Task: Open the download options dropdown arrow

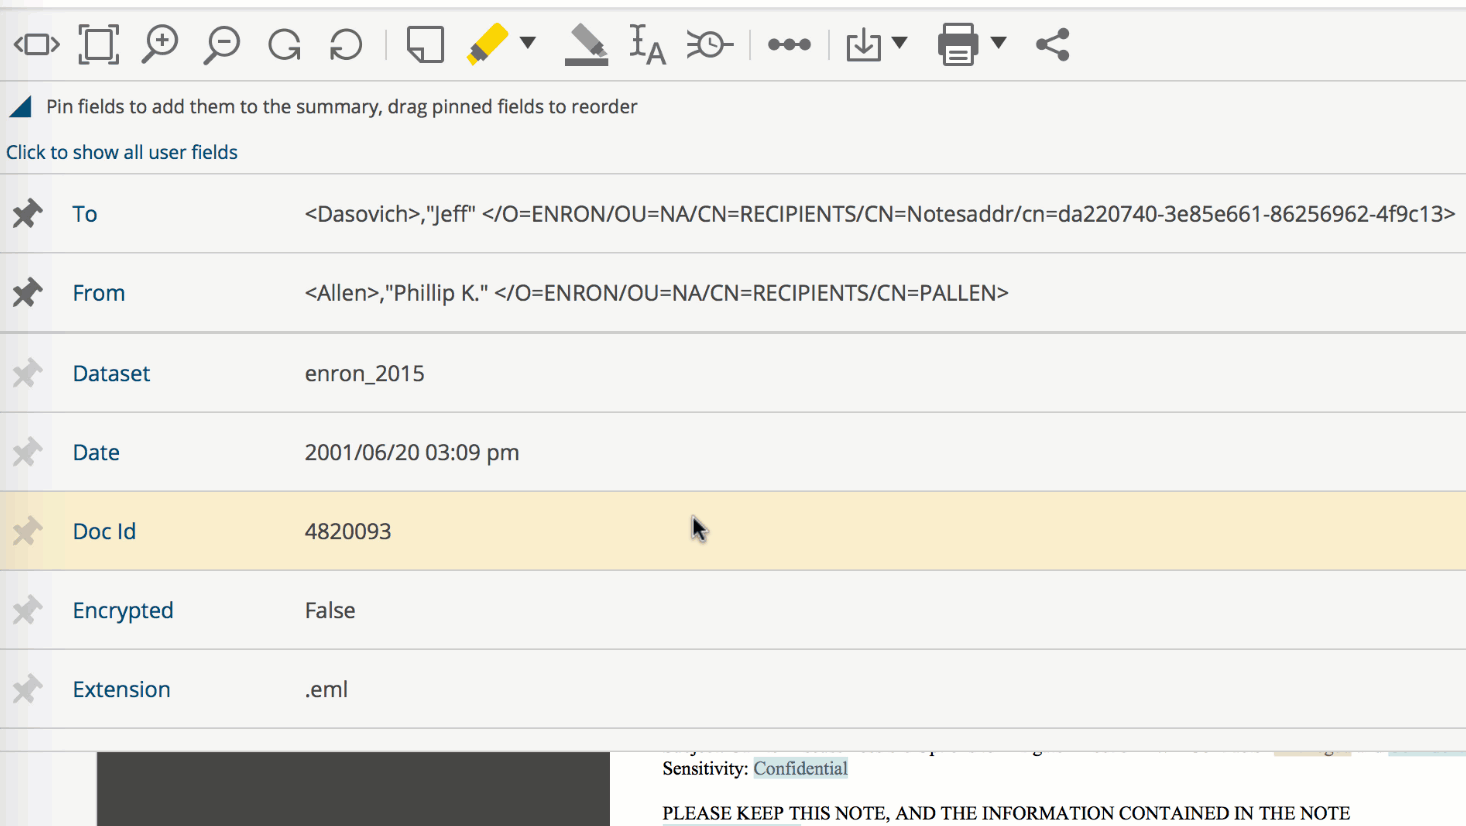Action: coord(899,43)
